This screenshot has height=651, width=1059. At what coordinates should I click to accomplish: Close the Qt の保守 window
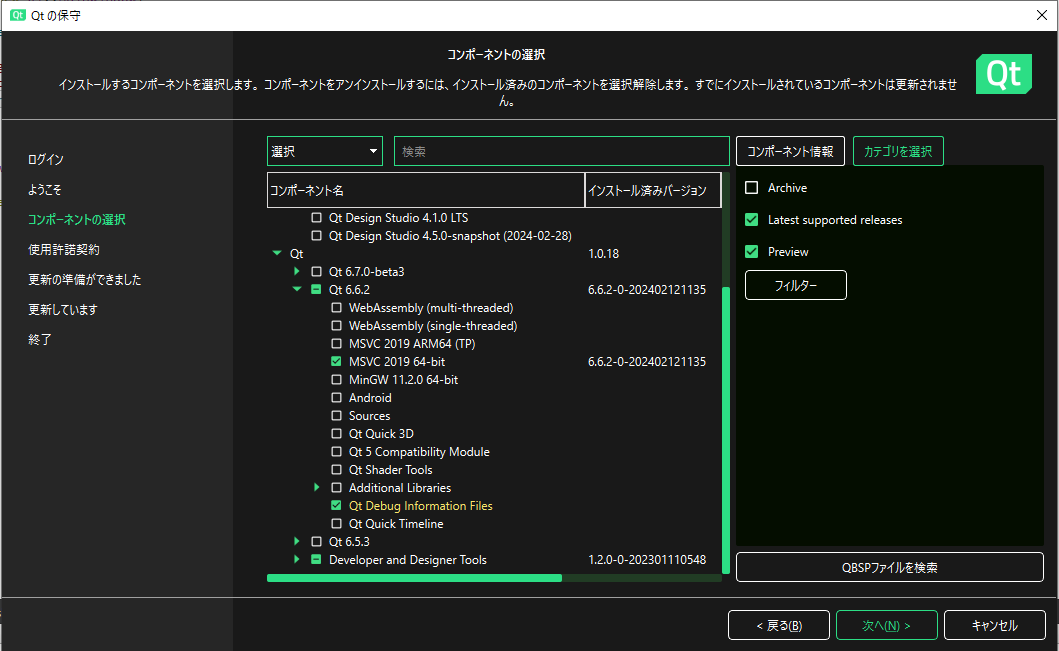pyautogui.click(x=1041, y=15)
